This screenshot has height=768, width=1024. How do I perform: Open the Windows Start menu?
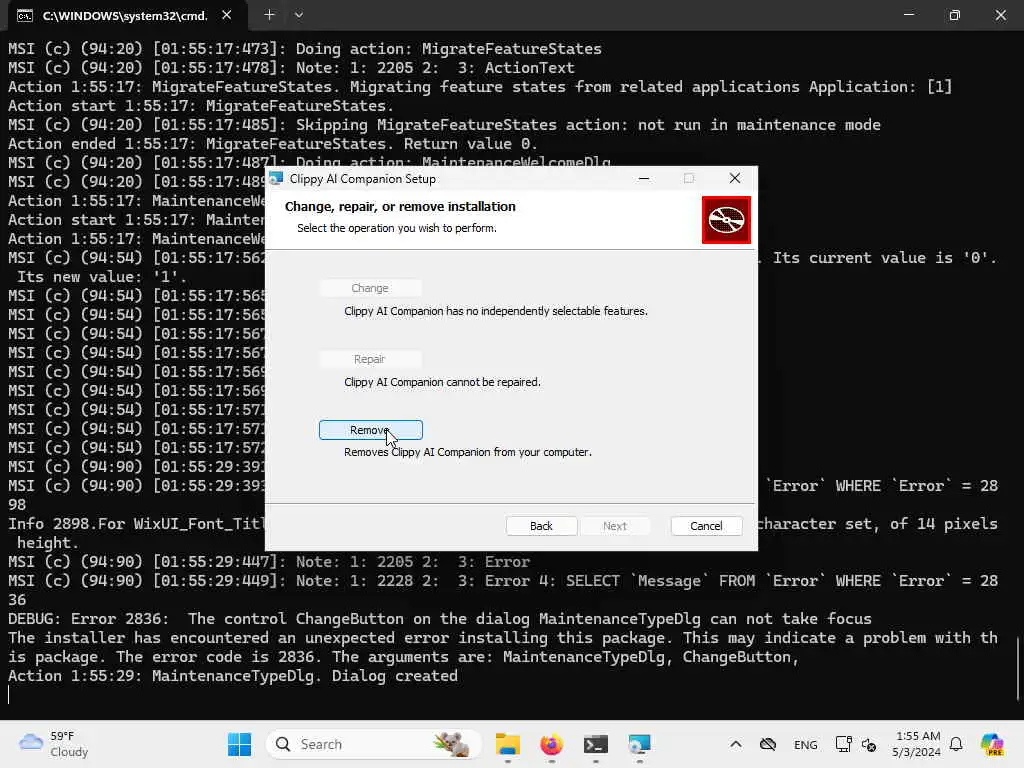[239, 744]
